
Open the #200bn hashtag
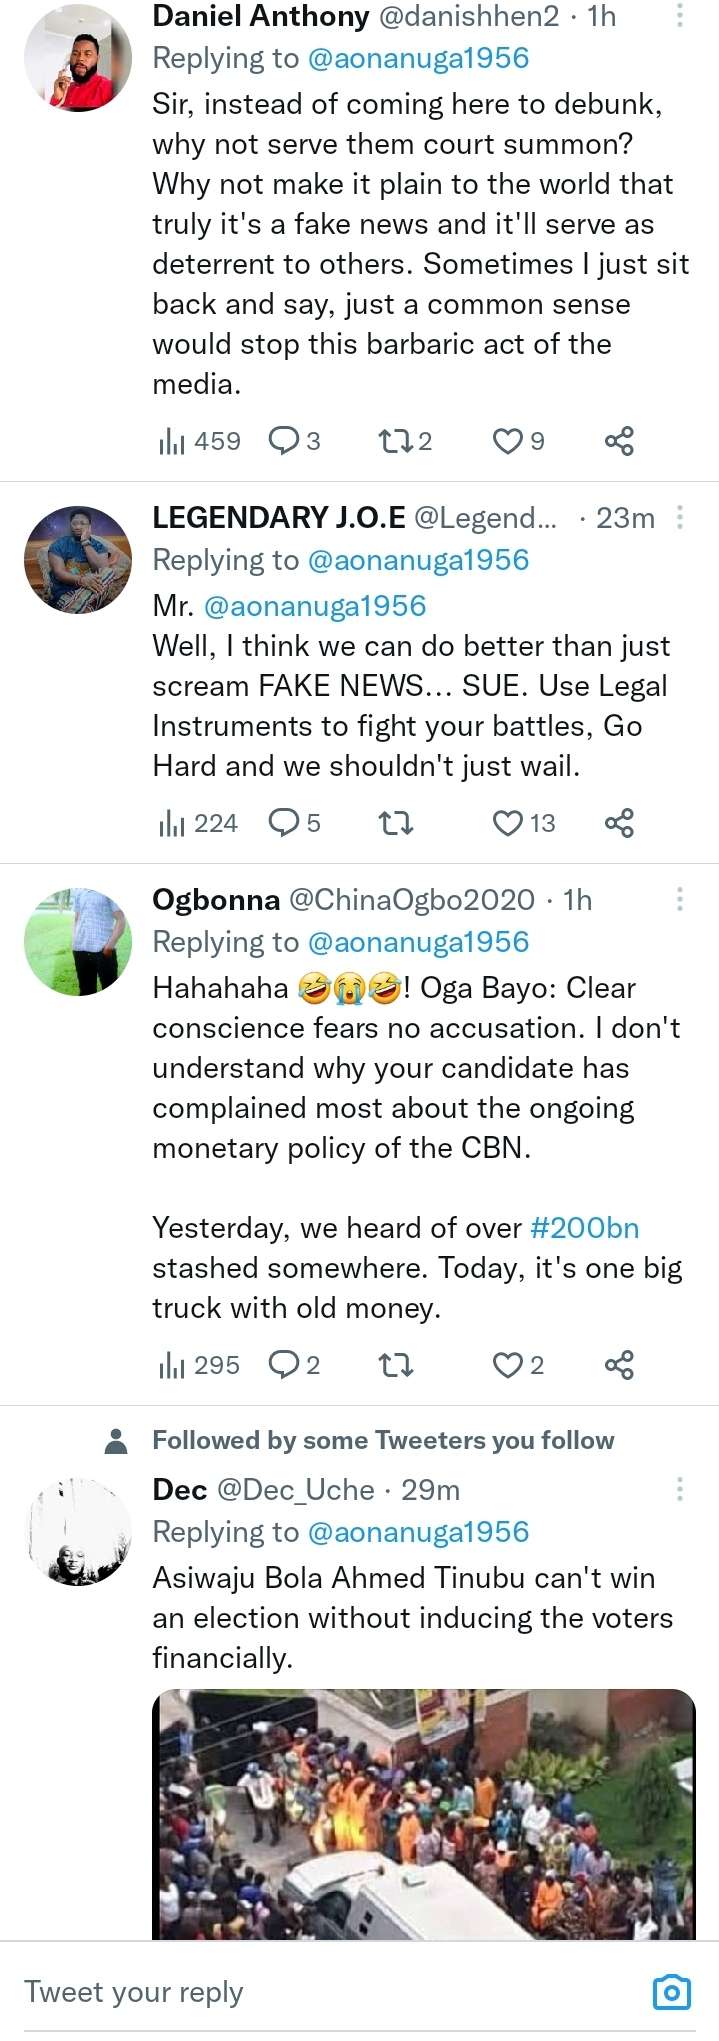585,1228
